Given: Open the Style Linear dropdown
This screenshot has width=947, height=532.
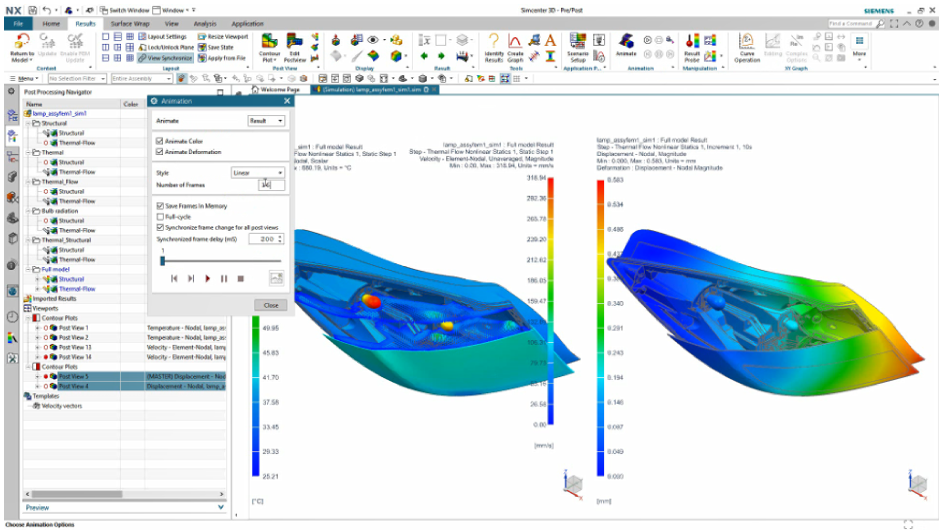Looking at the screenshot, I should click(258, 173).
